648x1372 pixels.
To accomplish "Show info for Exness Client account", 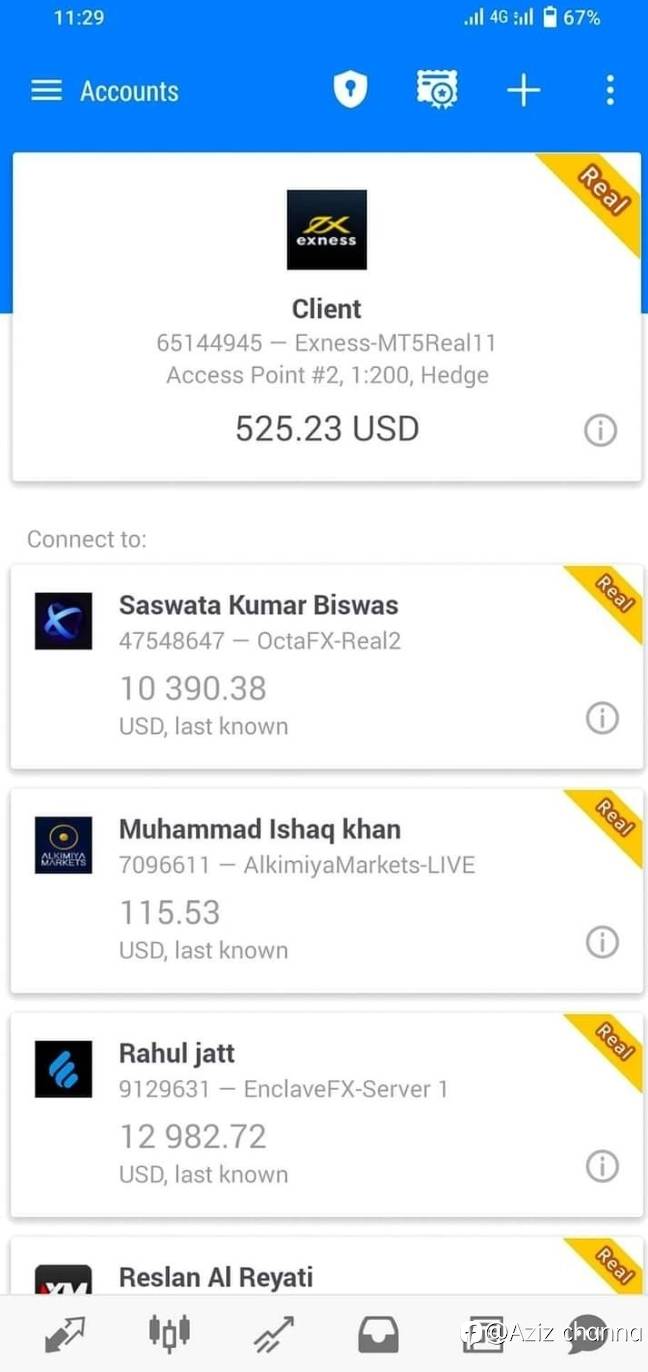I will click(600, 431).
